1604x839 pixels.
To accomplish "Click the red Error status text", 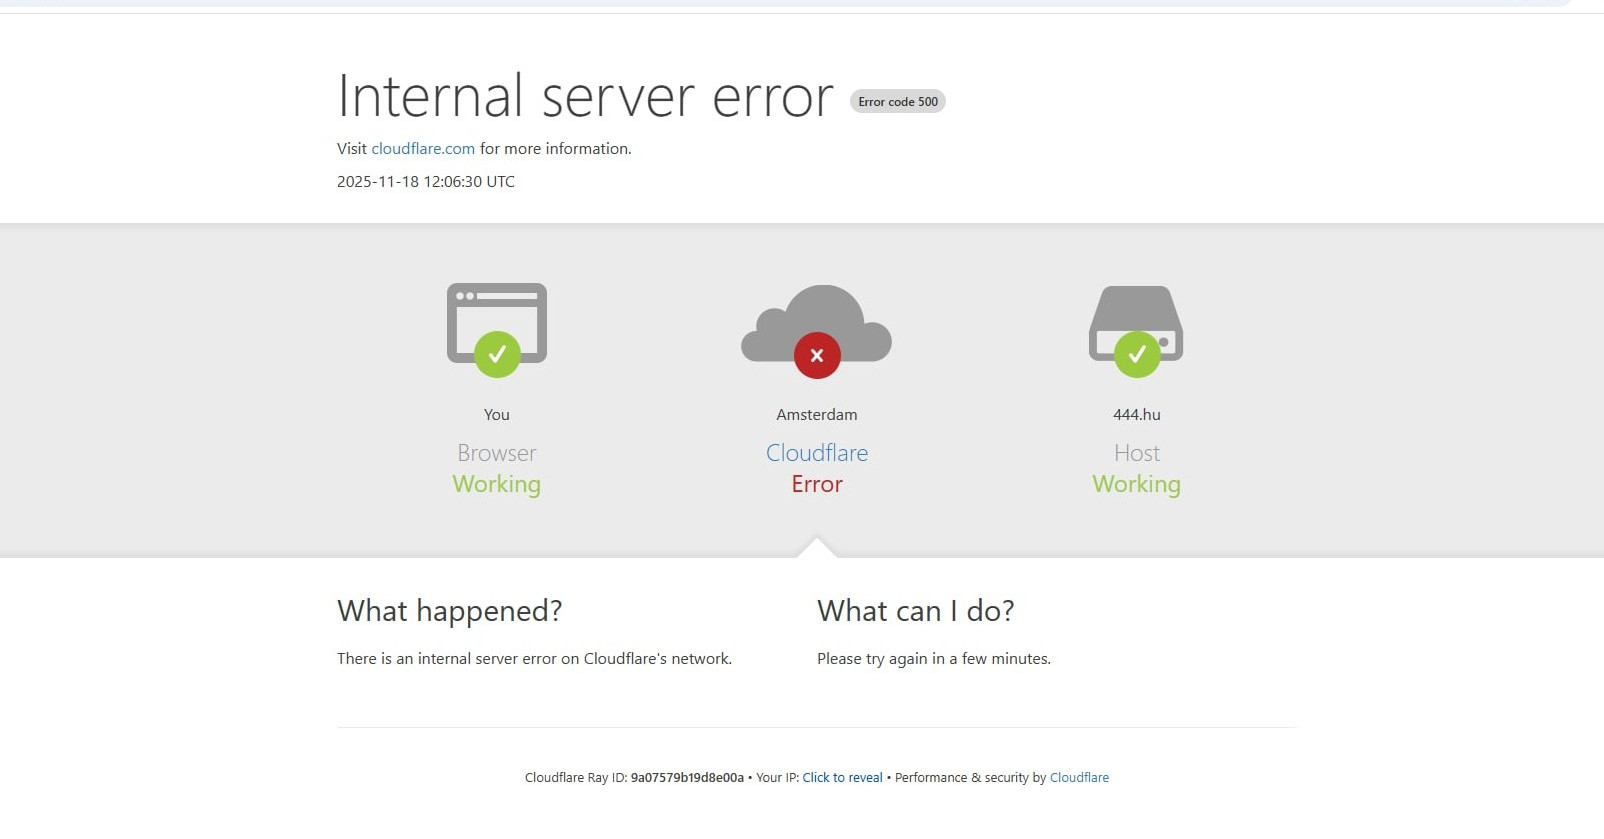I will (x=817, y=484).
